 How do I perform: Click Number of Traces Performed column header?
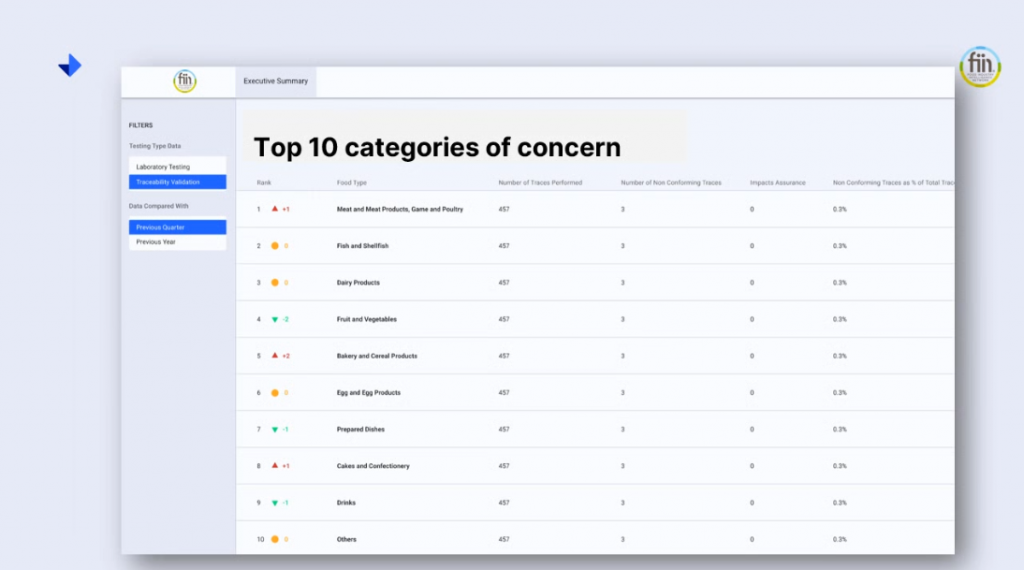(540, 183)
